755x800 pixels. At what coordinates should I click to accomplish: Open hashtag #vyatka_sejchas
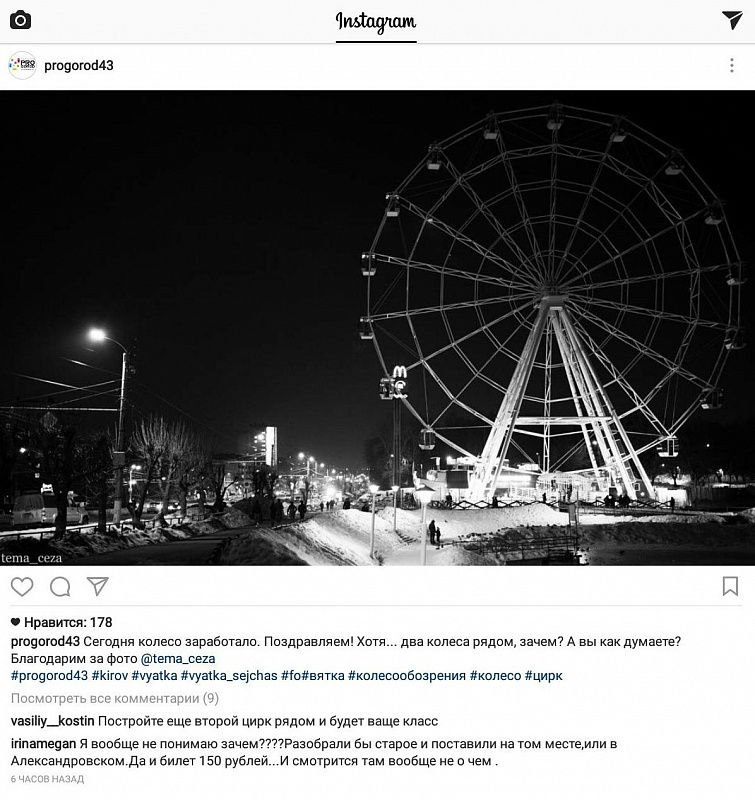pos(229,676)
